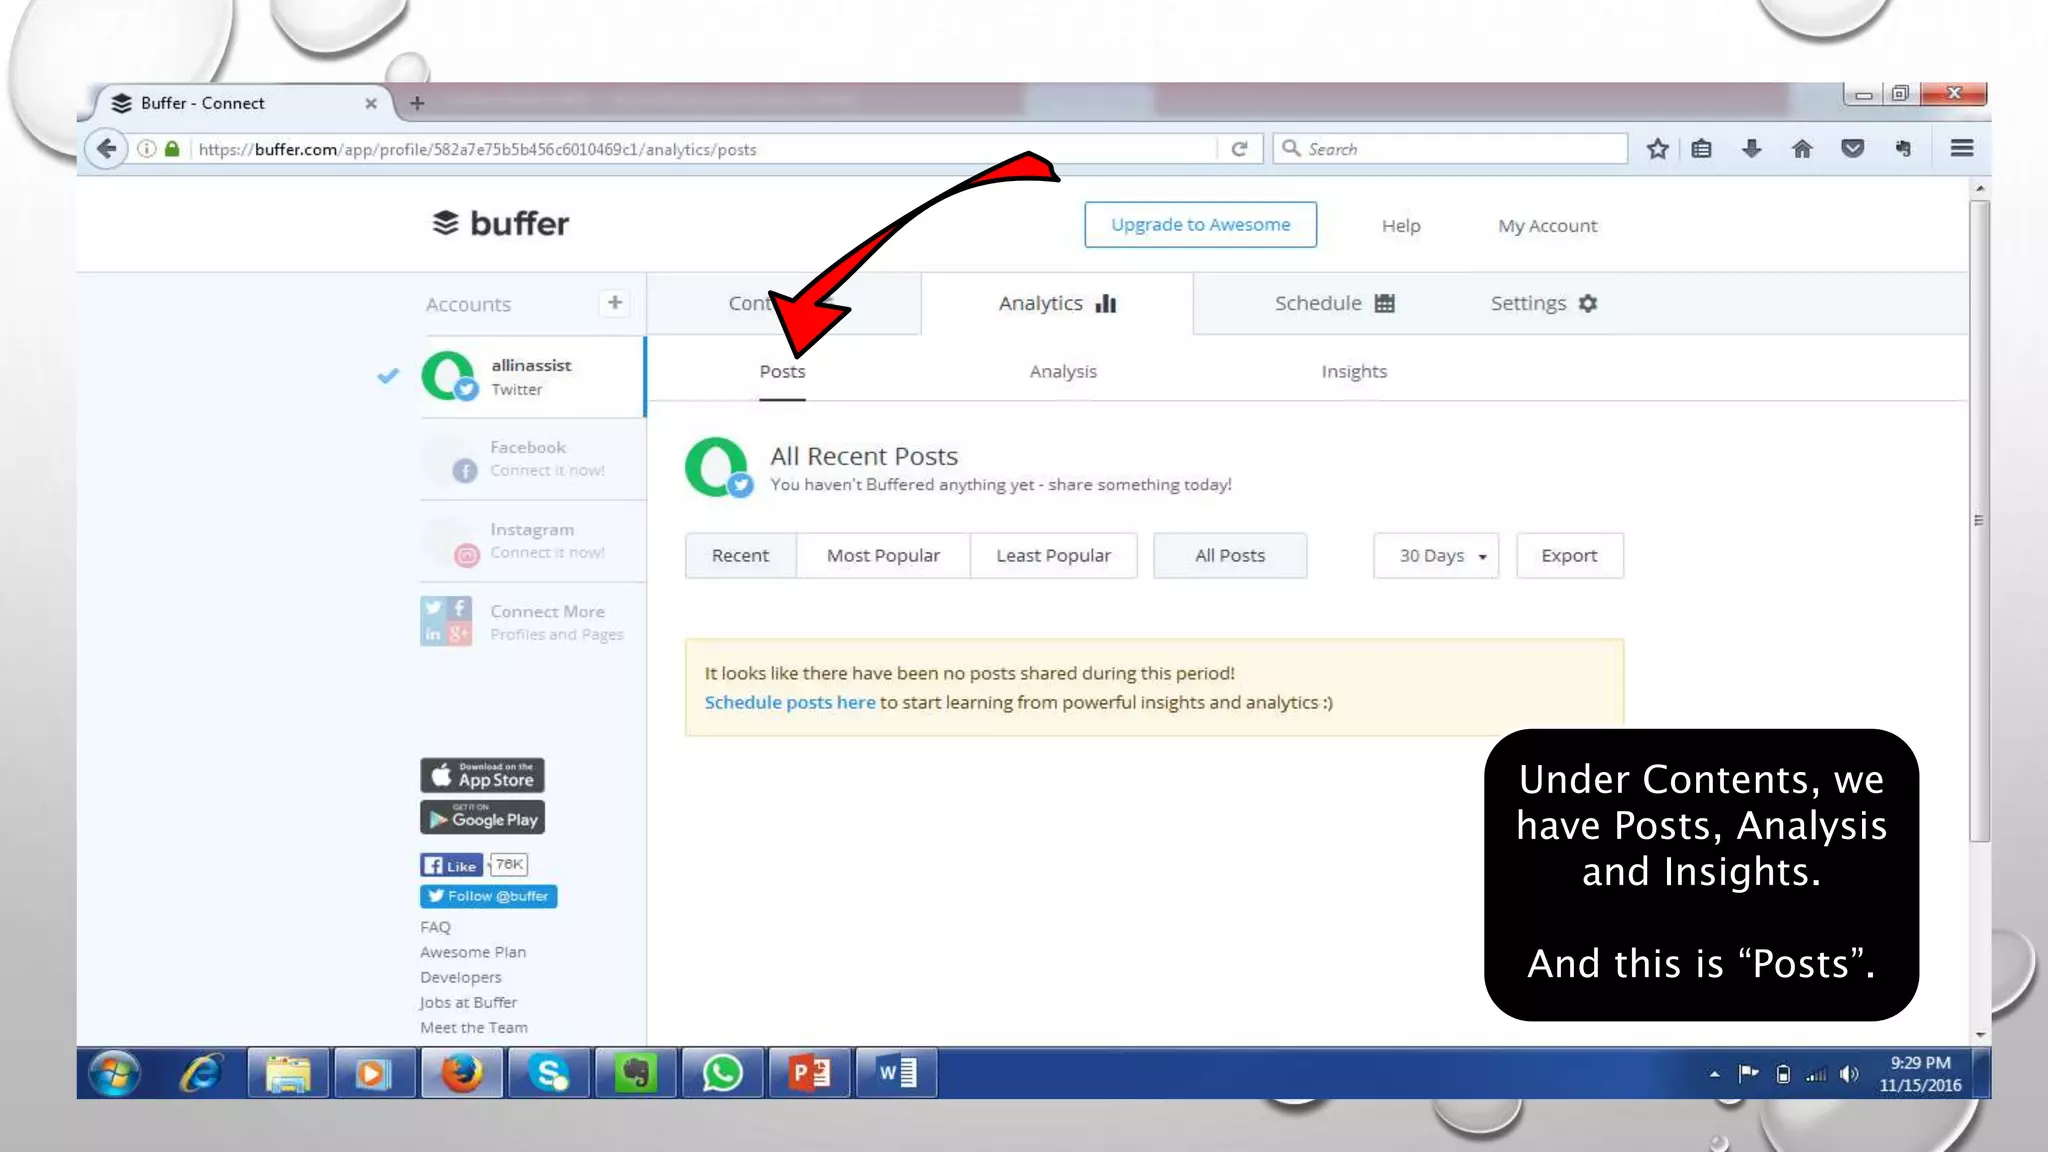2048x1152 pixels.
Task: Reload the page with refresh icon
Action: tap(1239, 149)
